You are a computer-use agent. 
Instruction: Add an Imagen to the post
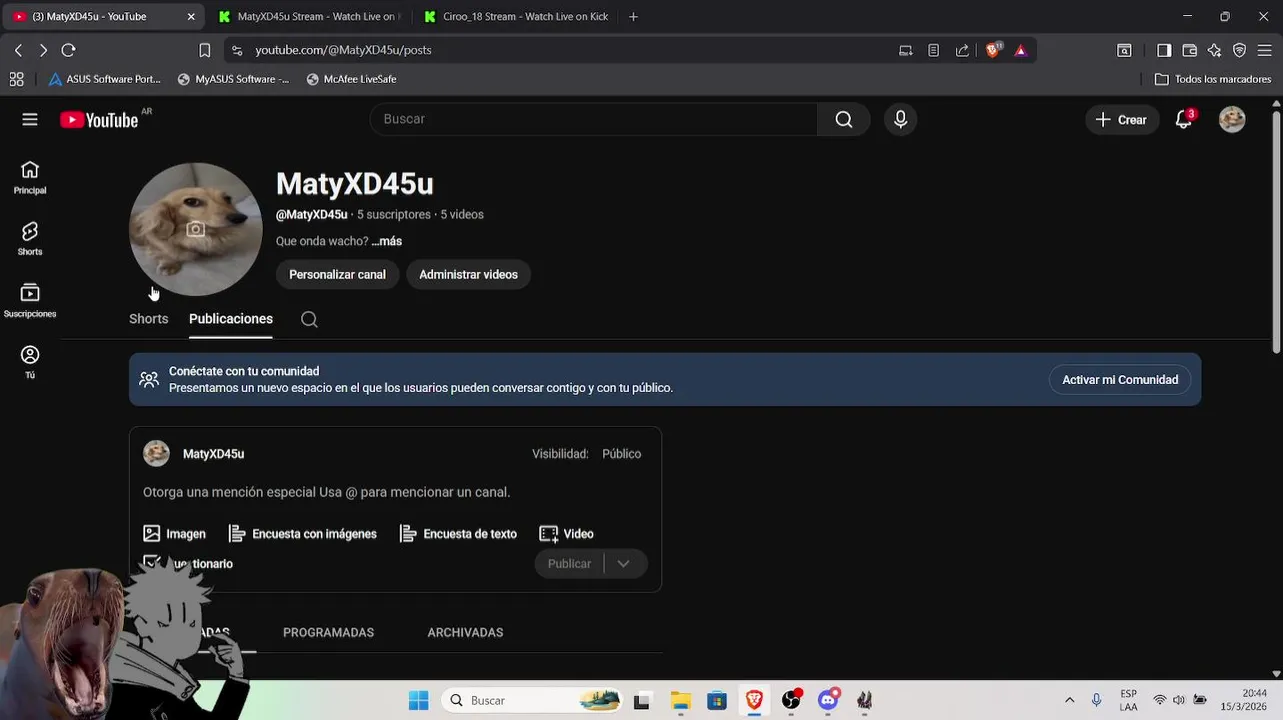(174, 534)
